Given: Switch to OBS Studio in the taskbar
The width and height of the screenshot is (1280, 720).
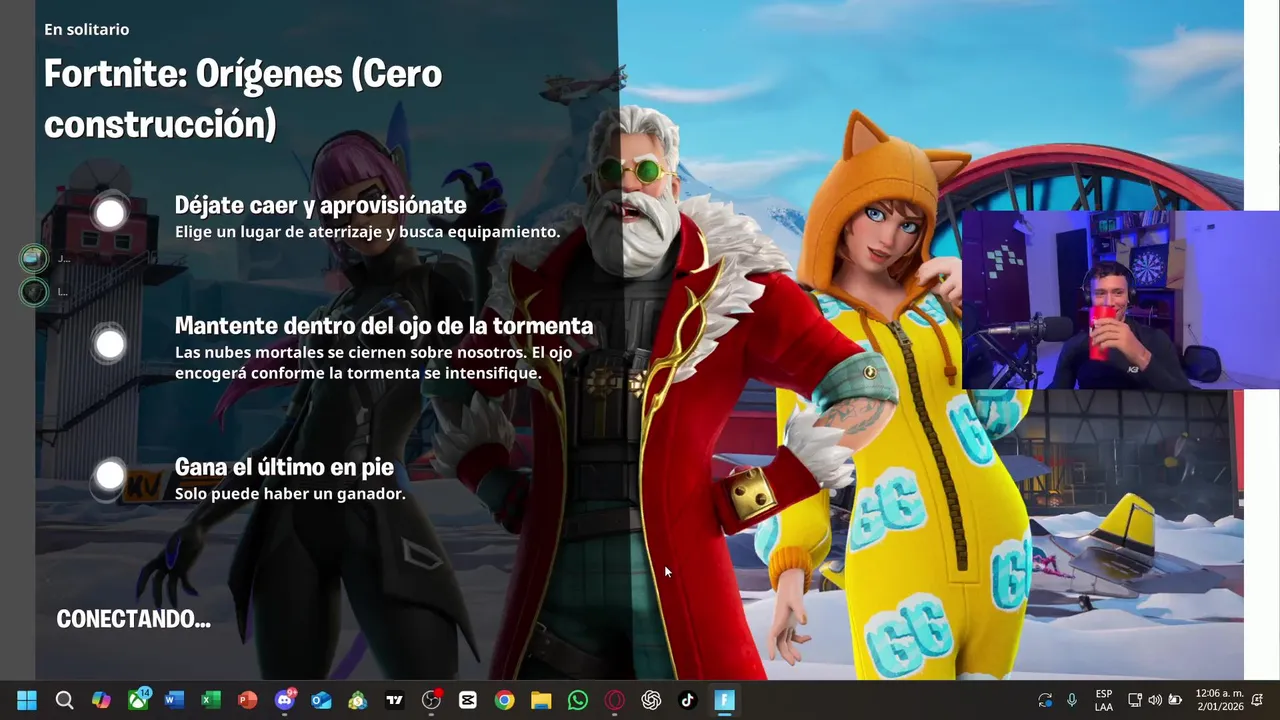Looking at the screenshot, I should [431, 700].
